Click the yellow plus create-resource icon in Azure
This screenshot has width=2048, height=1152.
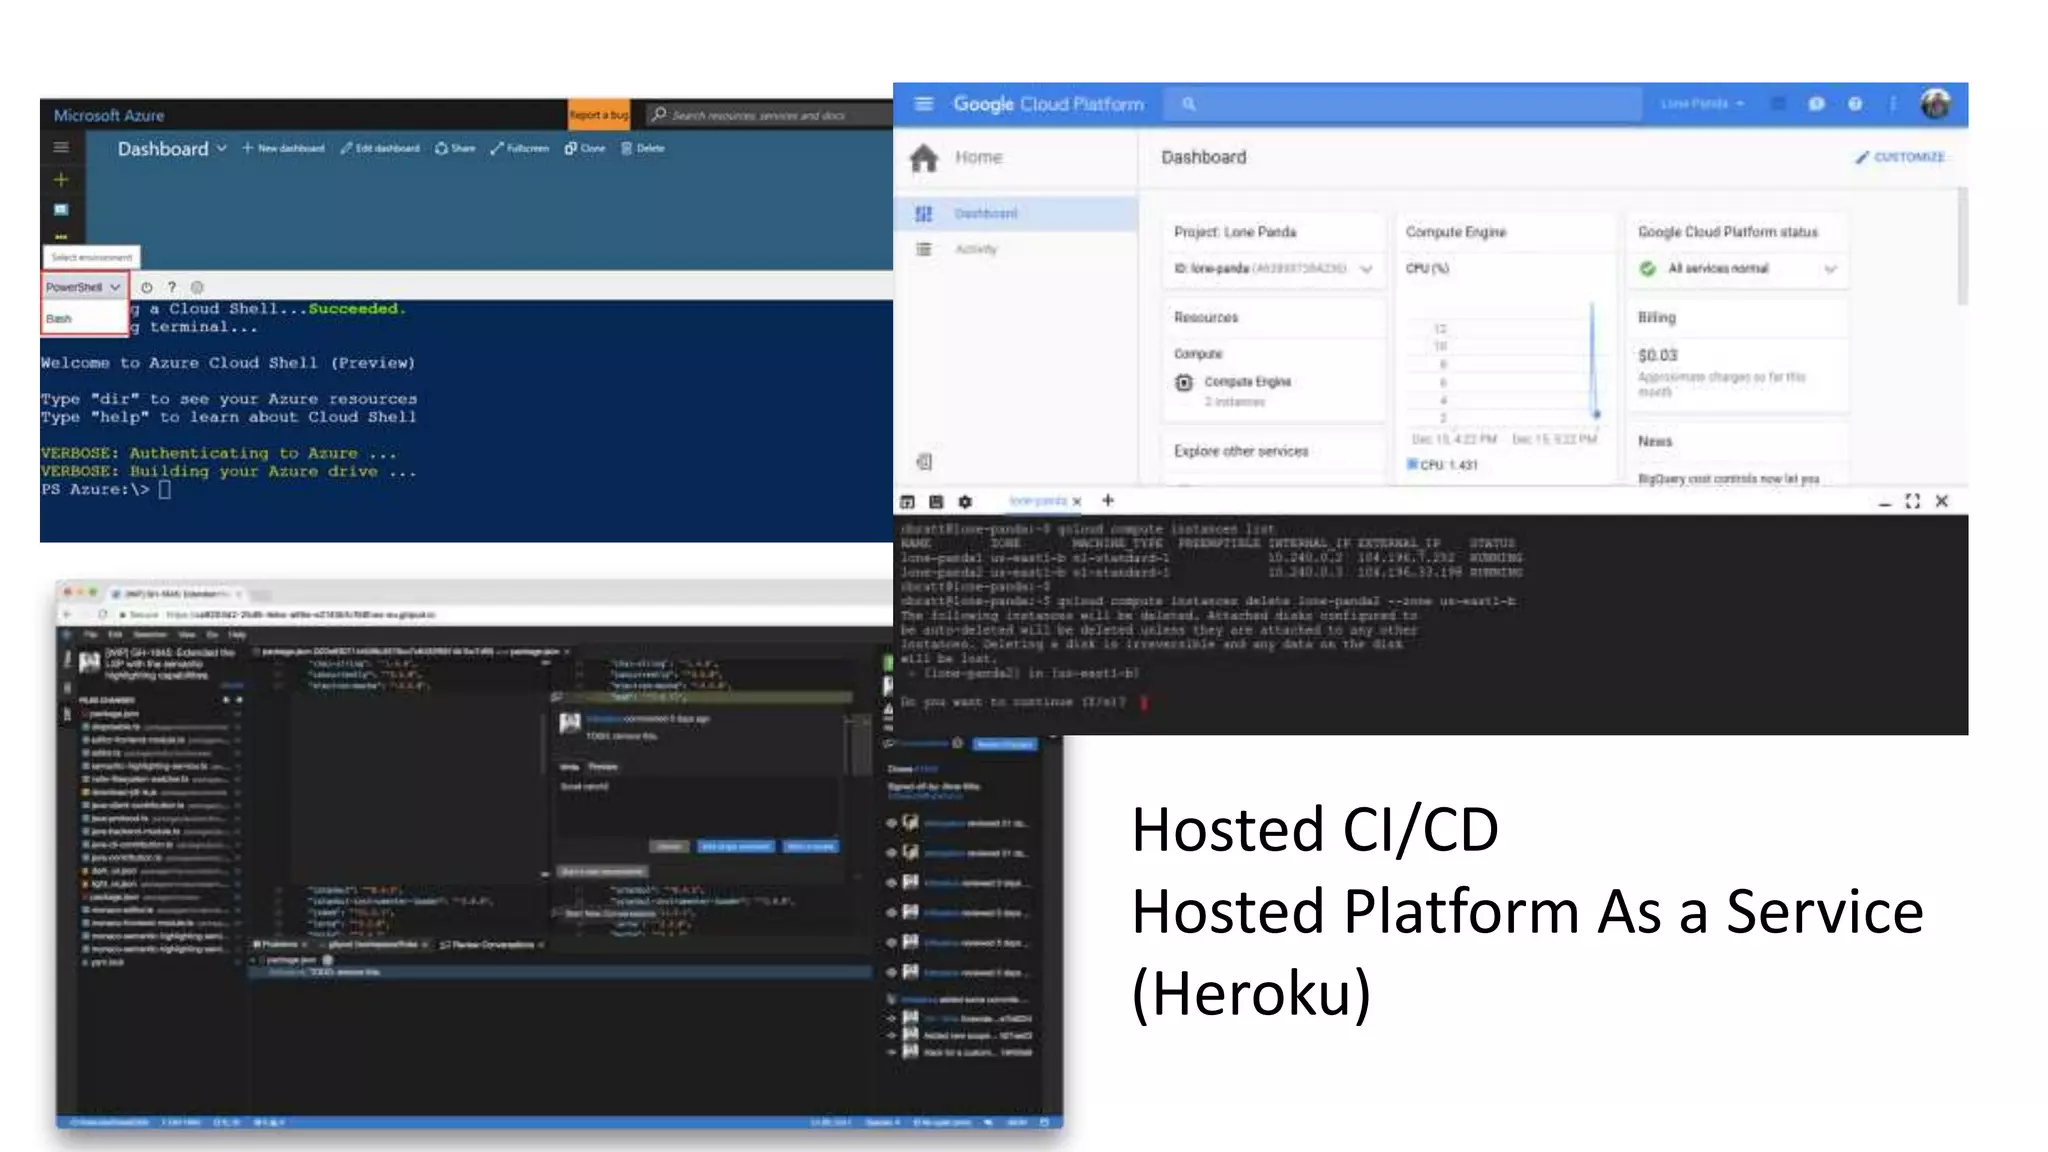(61, 180)
